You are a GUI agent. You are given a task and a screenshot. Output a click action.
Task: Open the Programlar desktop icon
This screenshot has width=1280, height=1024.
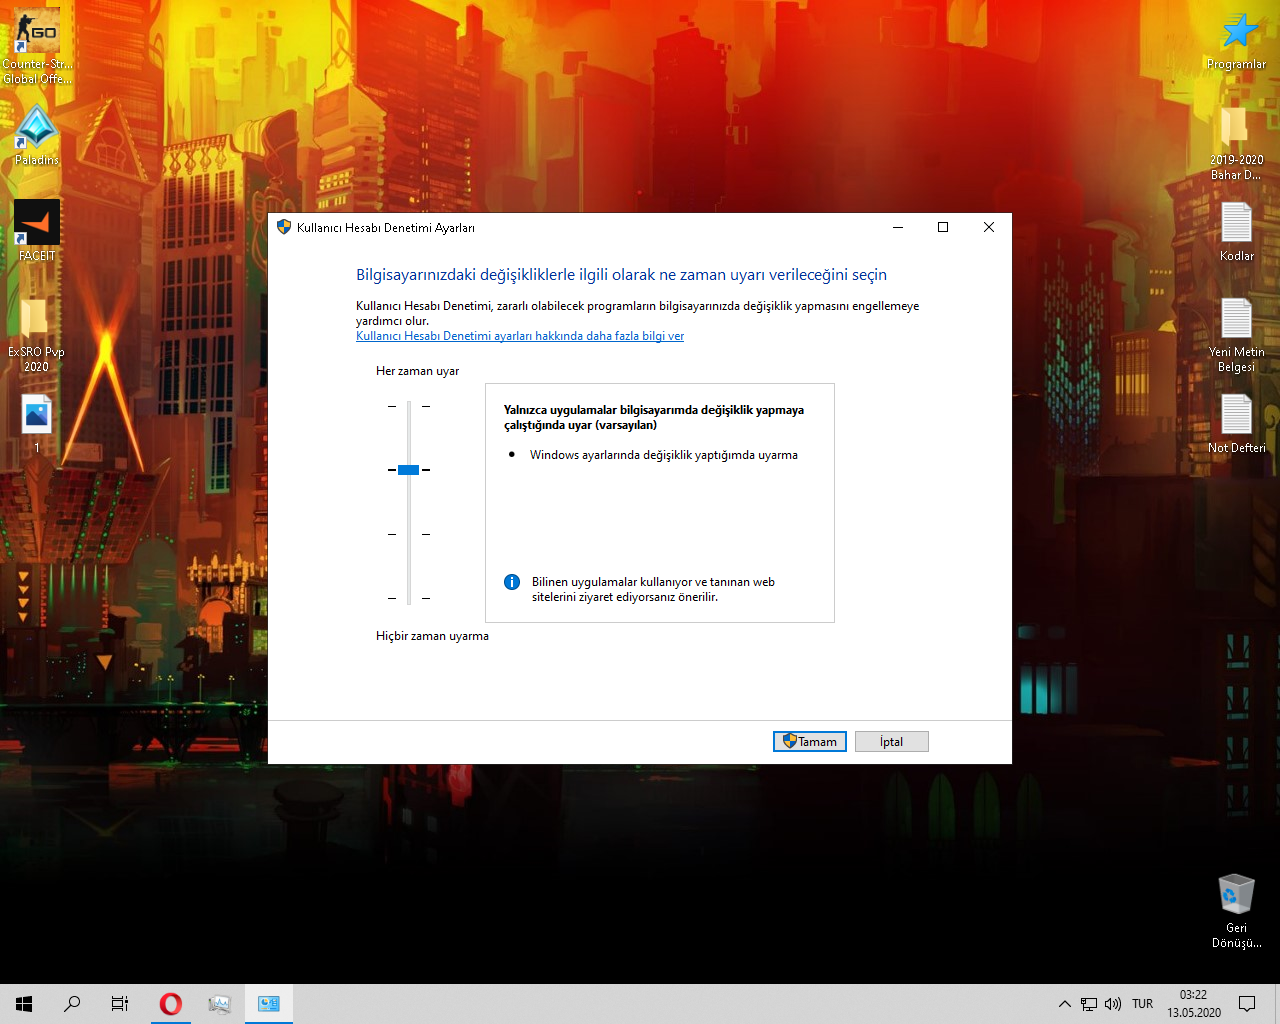click(x=1237, y=41)
